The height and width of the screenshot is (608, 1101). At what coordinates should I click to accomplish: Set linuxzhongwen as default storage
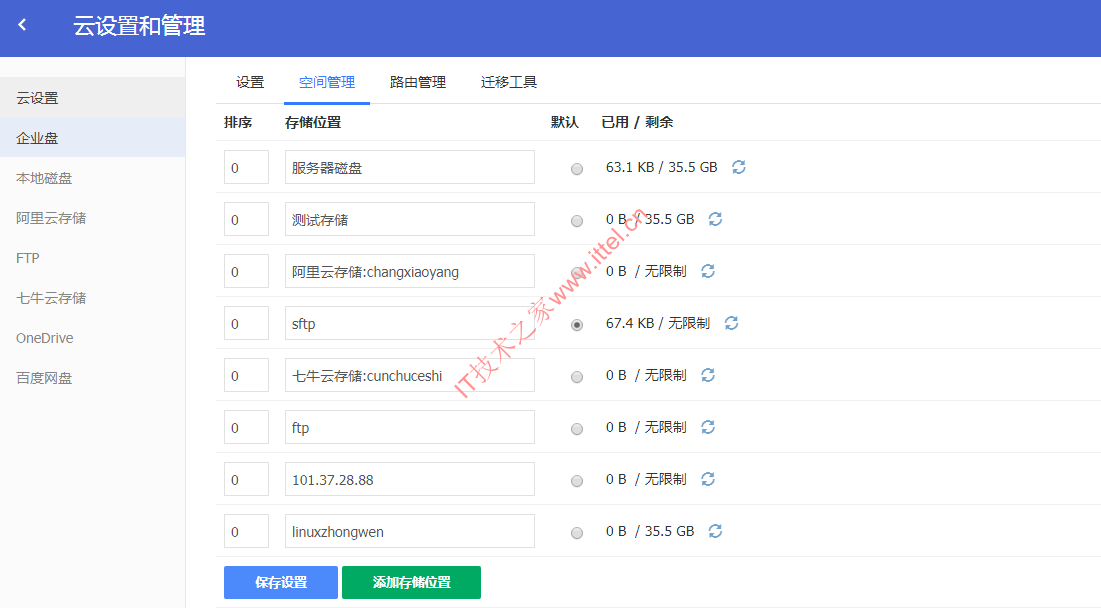(577, 533)
